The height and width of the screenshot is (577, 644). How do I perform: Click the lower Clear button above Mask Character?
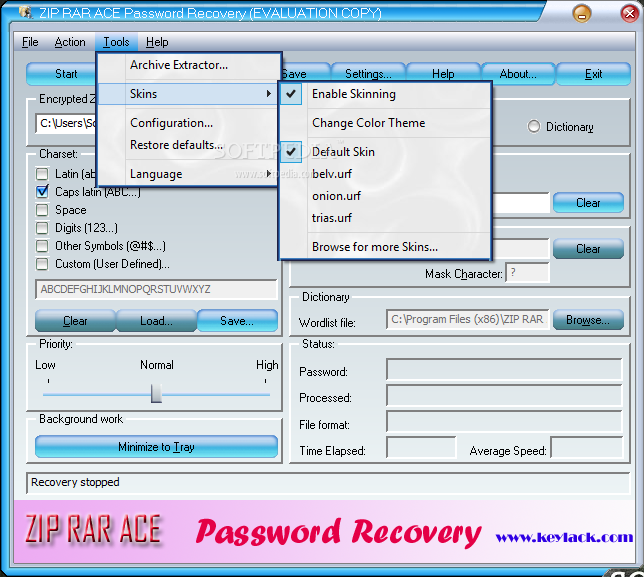coord(588,248)
